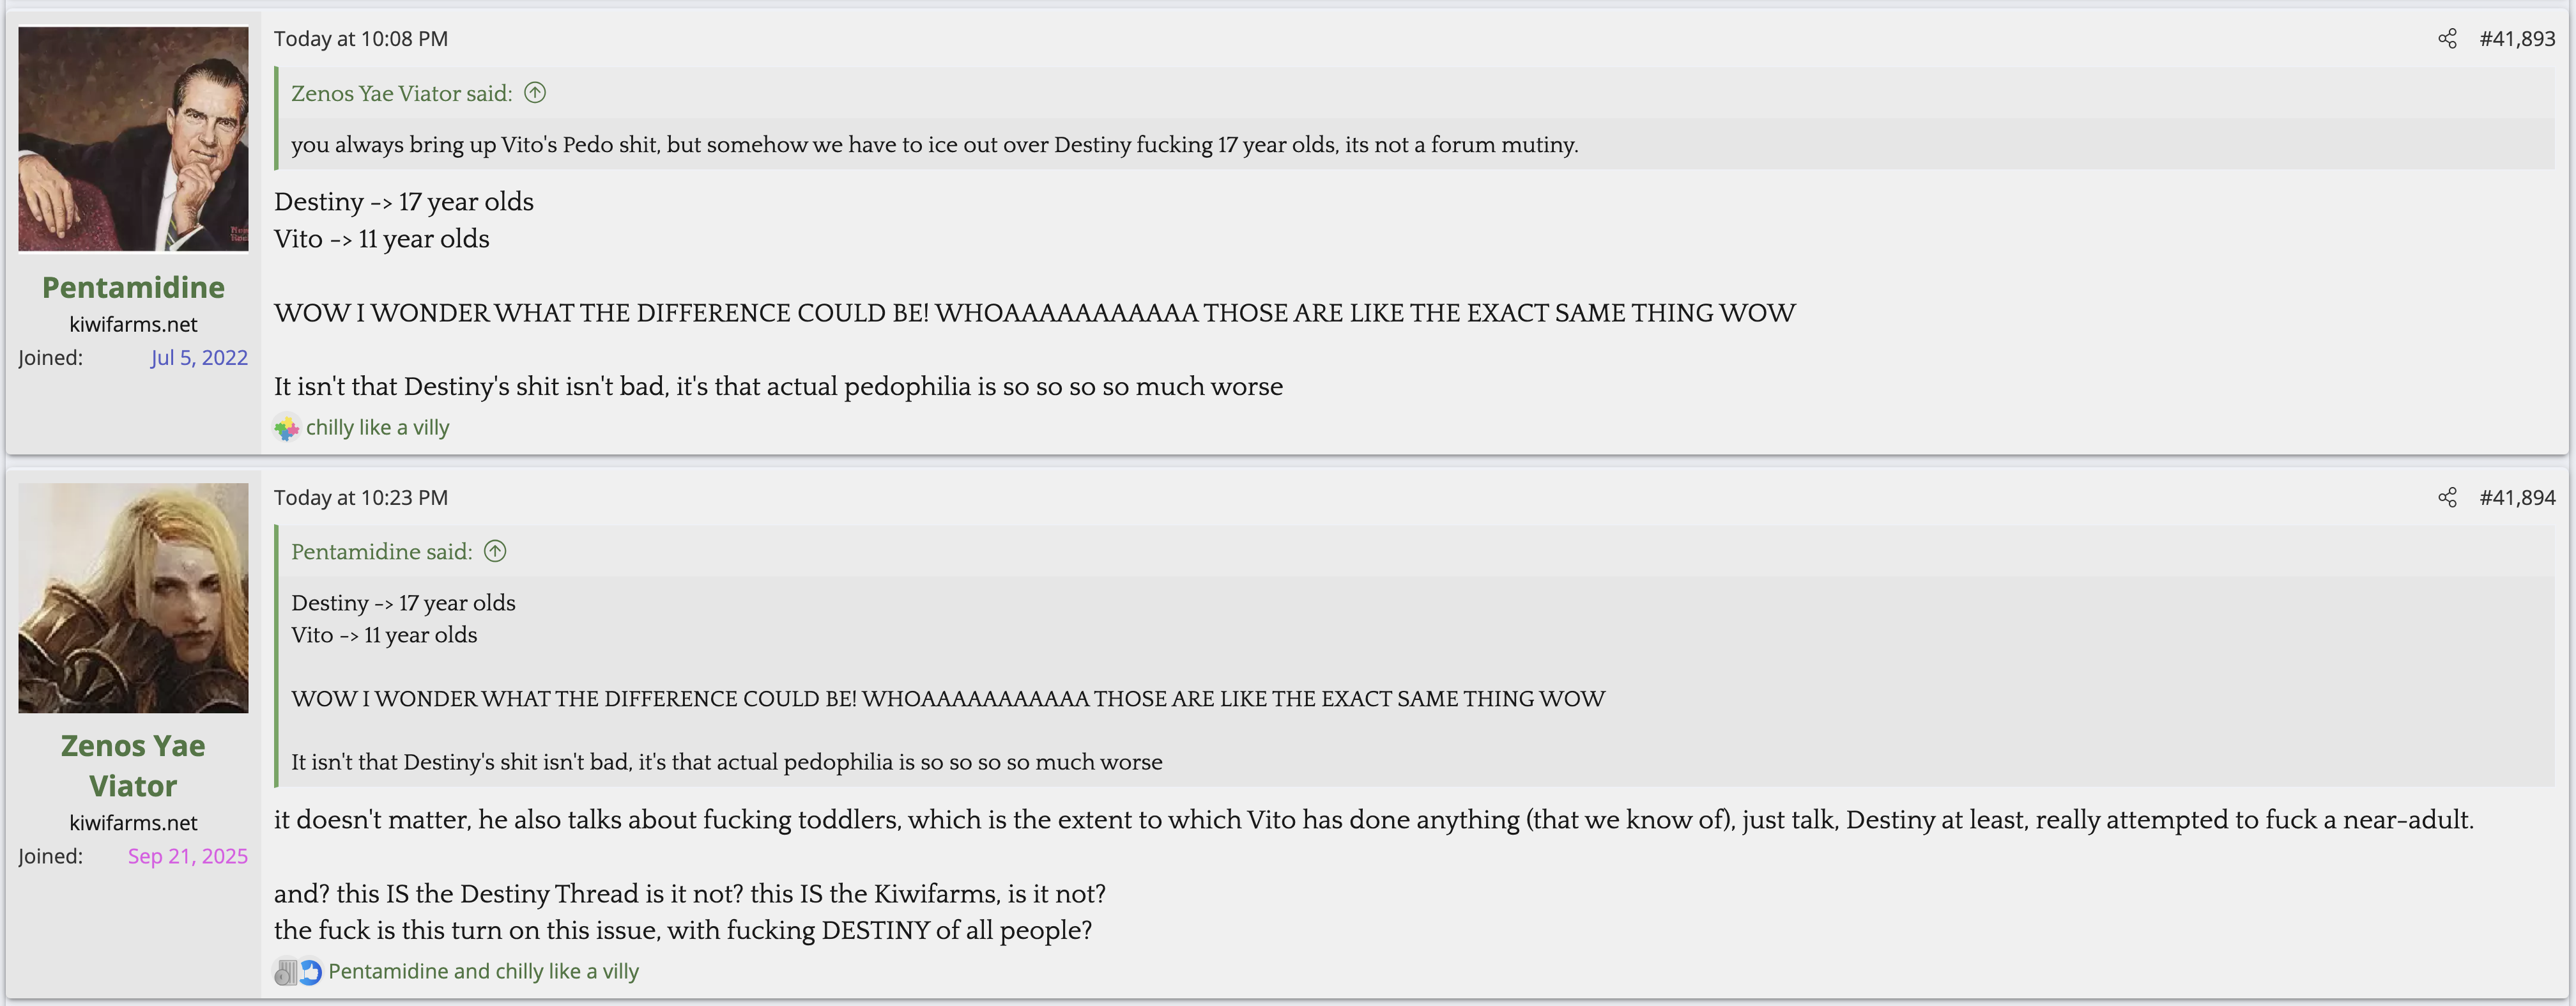Click reaction icons on Zenos Yae Viator's post
2576x1006 pixels.
tap(298, 972)
